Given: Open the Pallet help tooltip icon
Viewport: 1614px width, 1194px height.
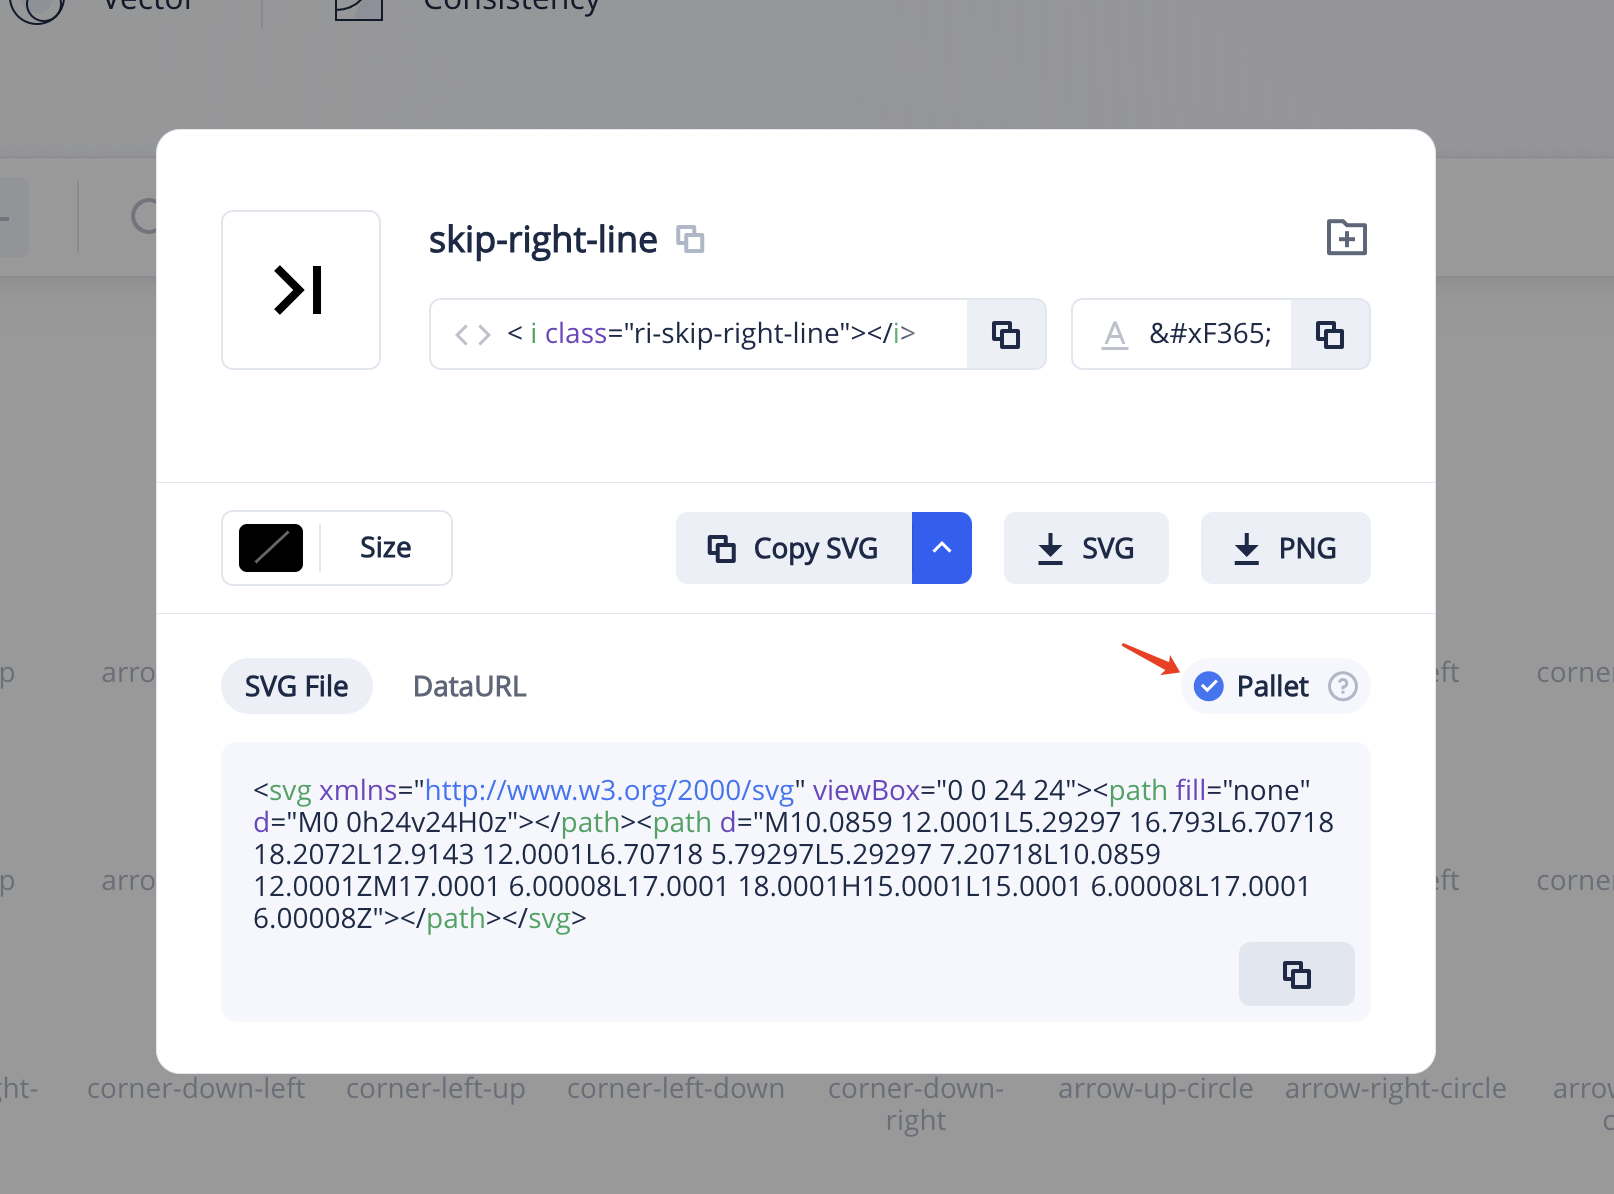Looking at the screenshot, I should 1343,686.
